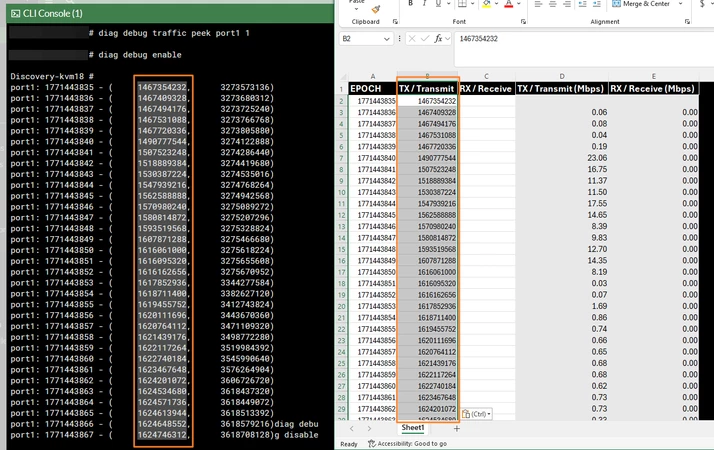Image resolution: width=714 pixels, height=450 pixels.
Task: Apply the yellow Fill Color bucket
Action: [486, 4]
